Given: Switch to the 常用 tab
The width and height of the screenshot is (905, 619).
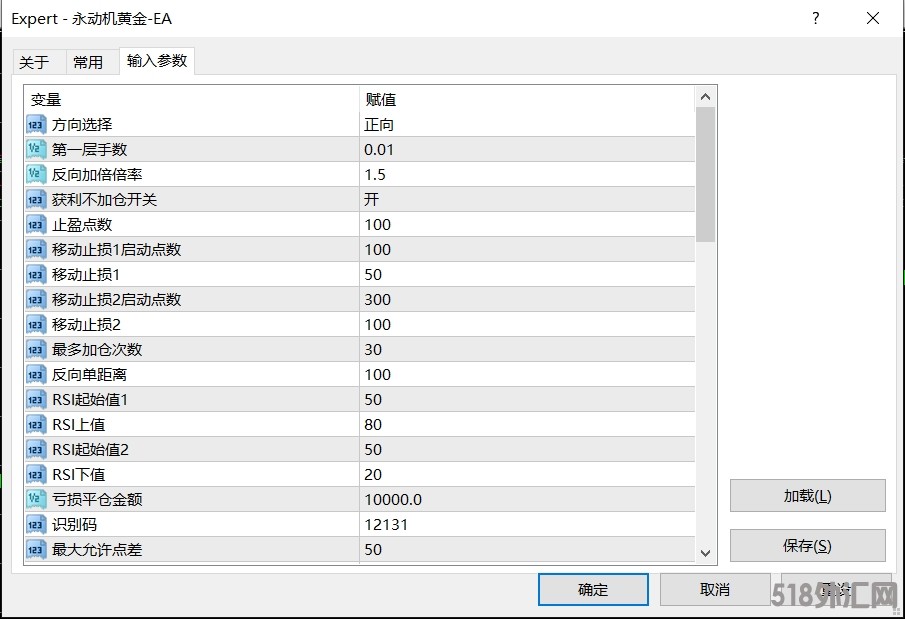Looking at the screenshot, I should click(88, 62).
